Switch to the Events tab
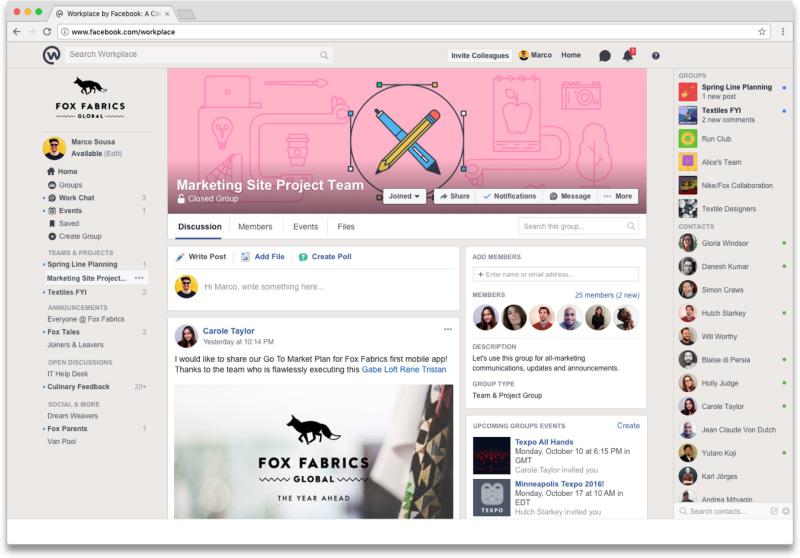The height and width of the screenshot is (558, 800). click(305, 226)
